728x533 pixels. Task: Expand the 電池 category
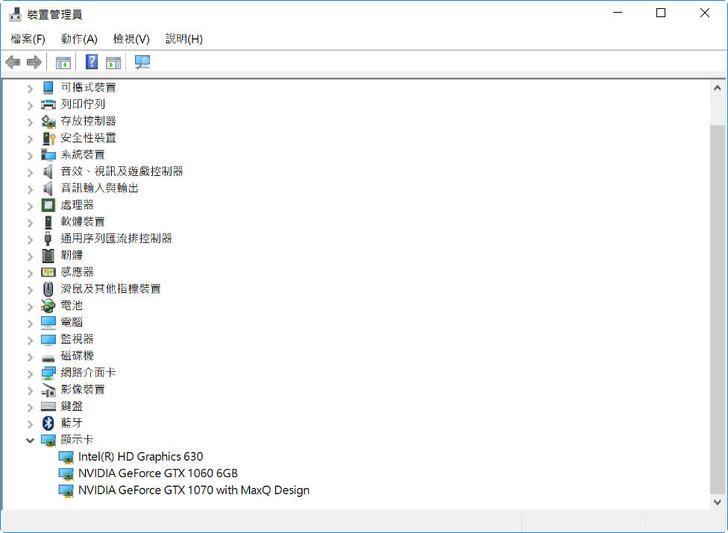point(30,306)
